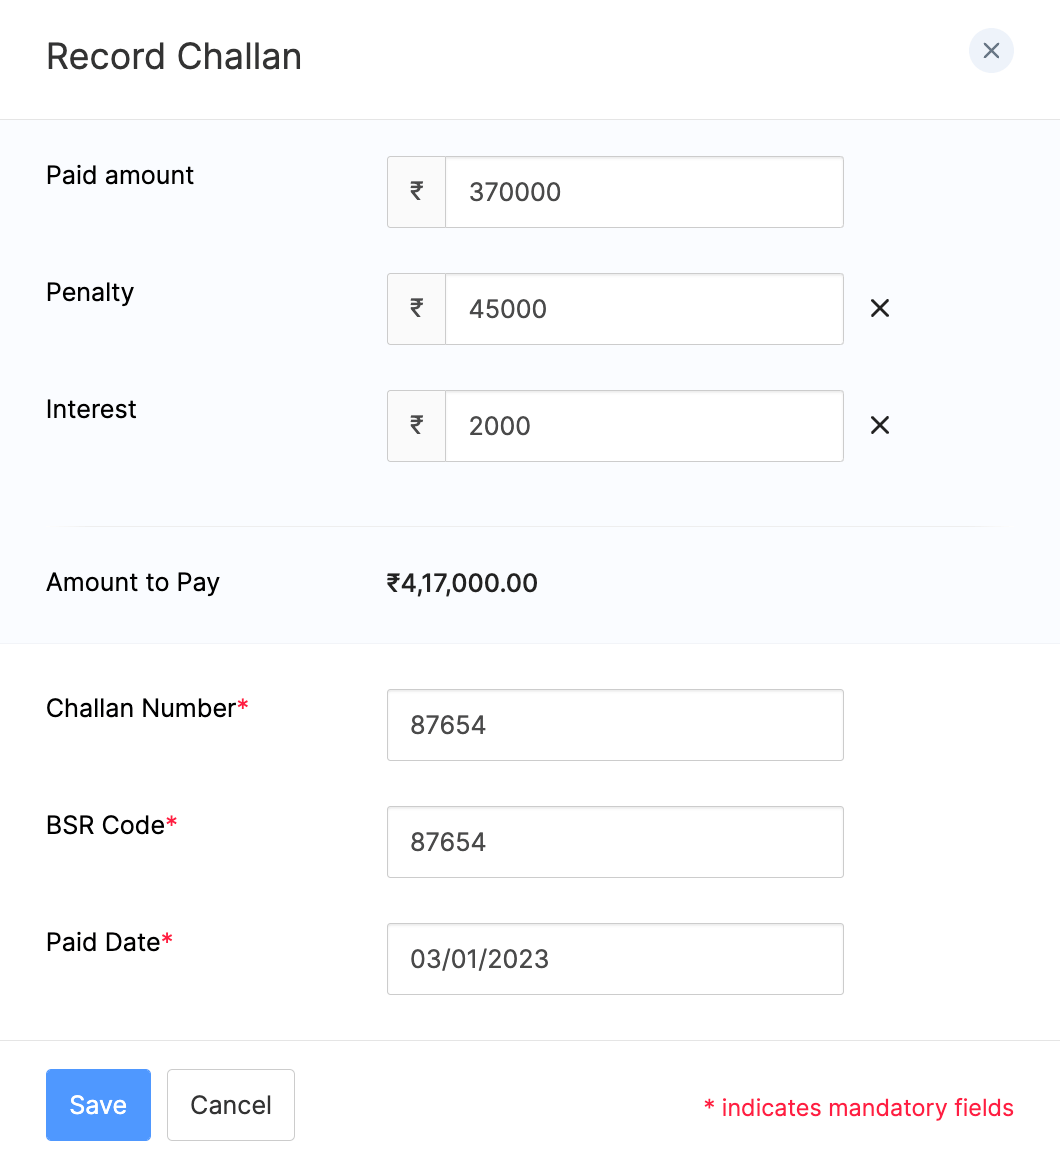The image size is (1060, 1166).
Task: Click the rupee symbol beside Interest
Action: click(x=417, y=426)
